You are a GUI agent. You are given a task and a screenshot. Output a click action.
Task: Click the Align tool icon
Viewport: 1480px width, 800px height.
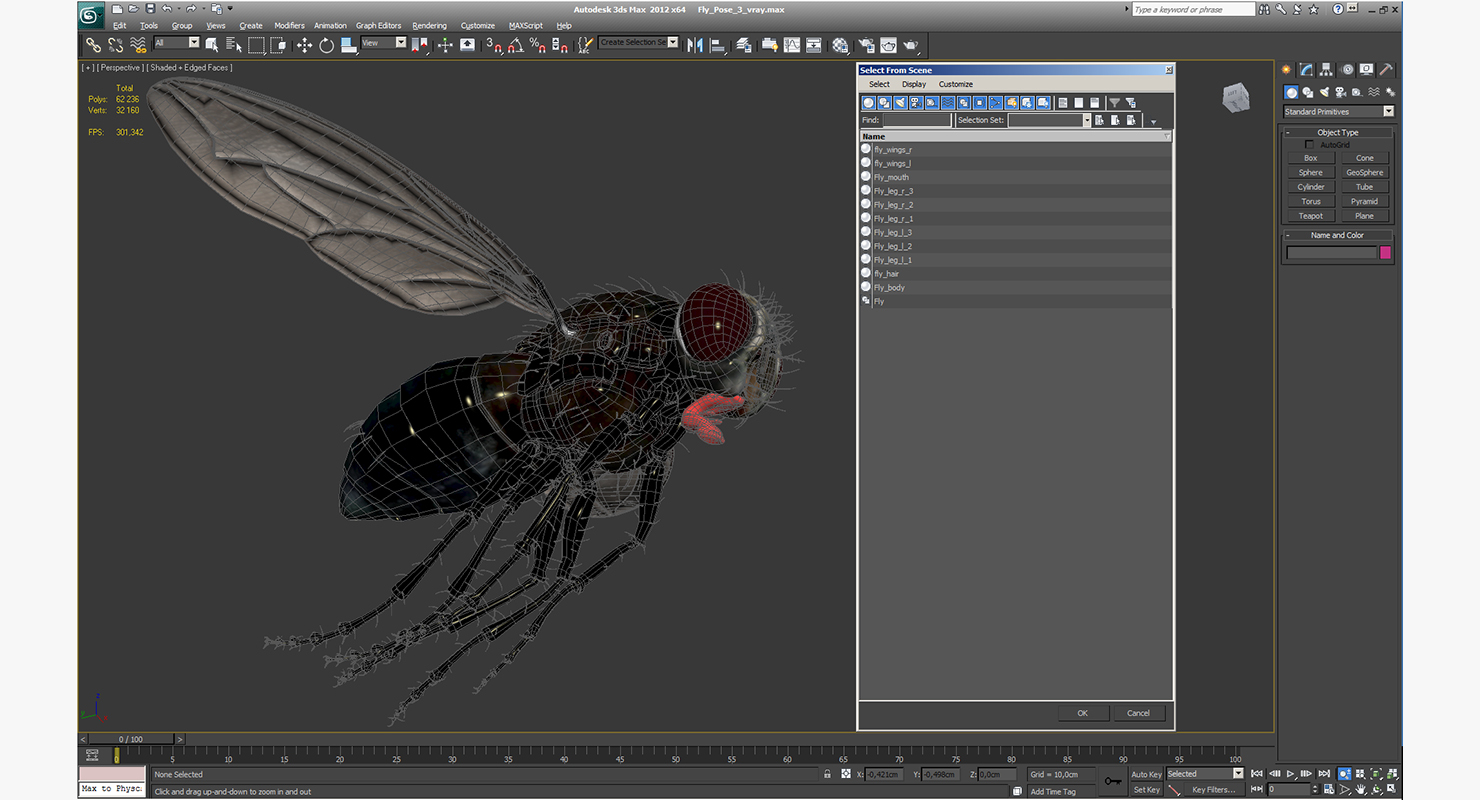[717, 45]
